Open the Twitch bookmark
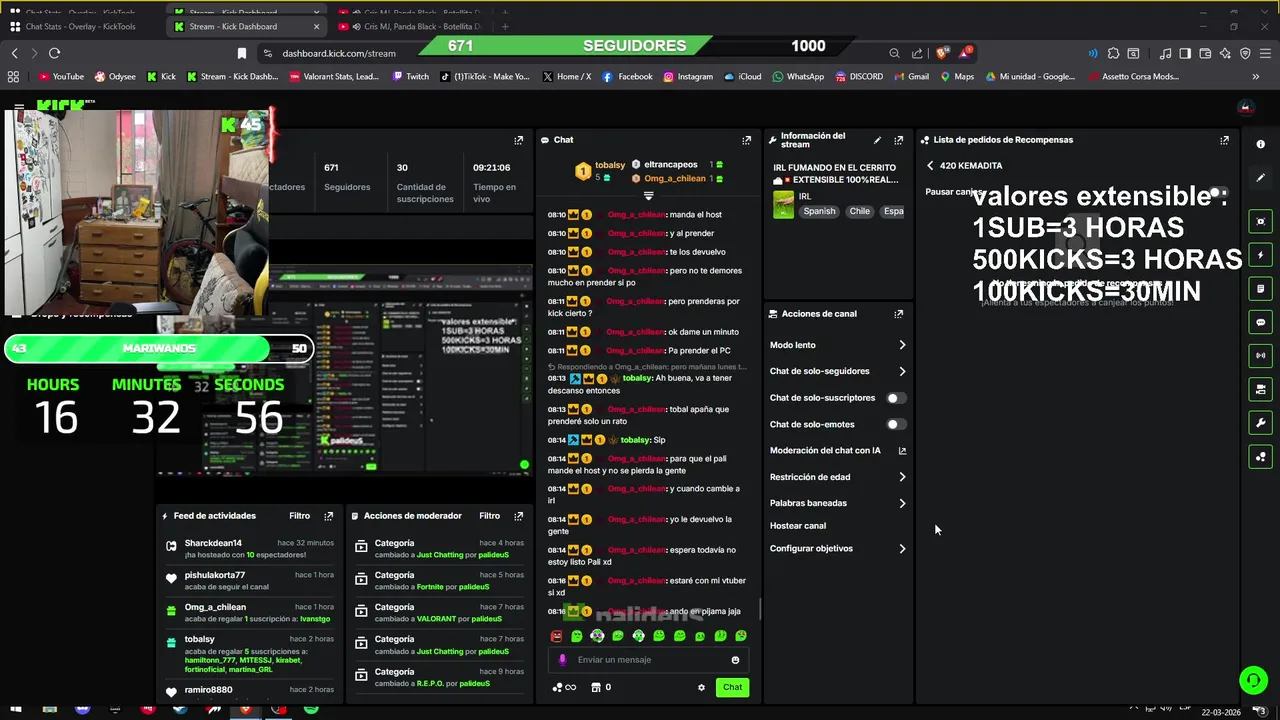Image resolution: width=1280 pixels, height=720 pixels. (x=411, y=76)
